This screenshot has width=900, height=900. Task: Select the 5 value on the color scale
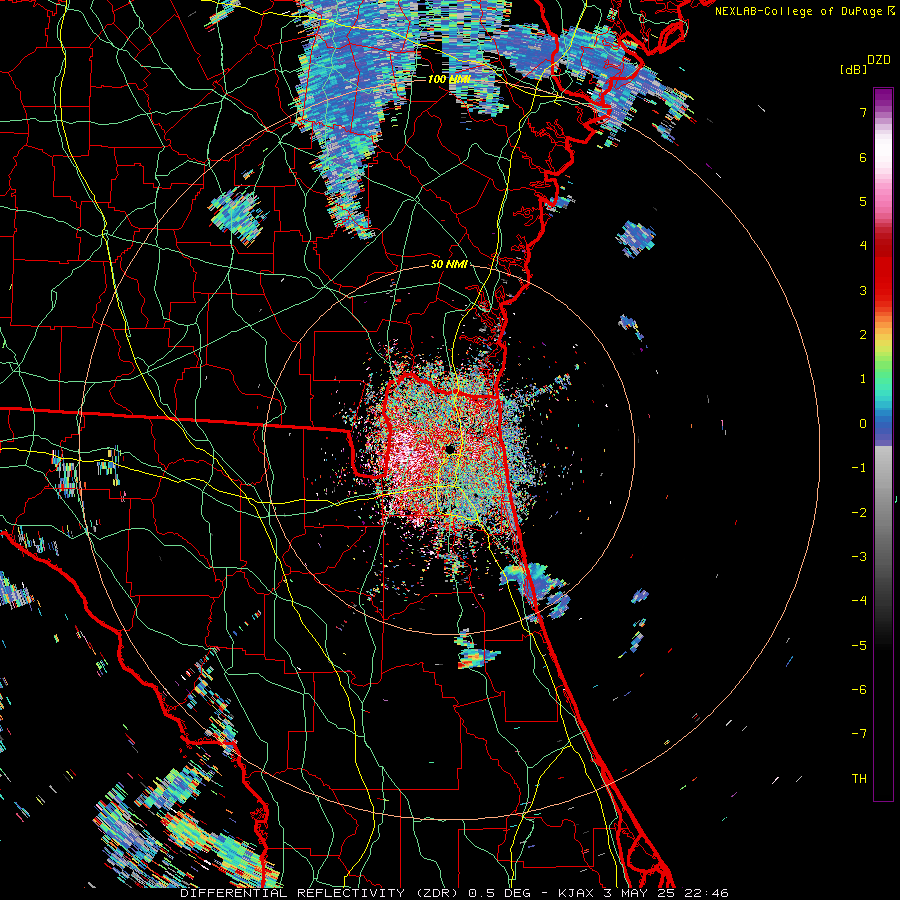863,201
